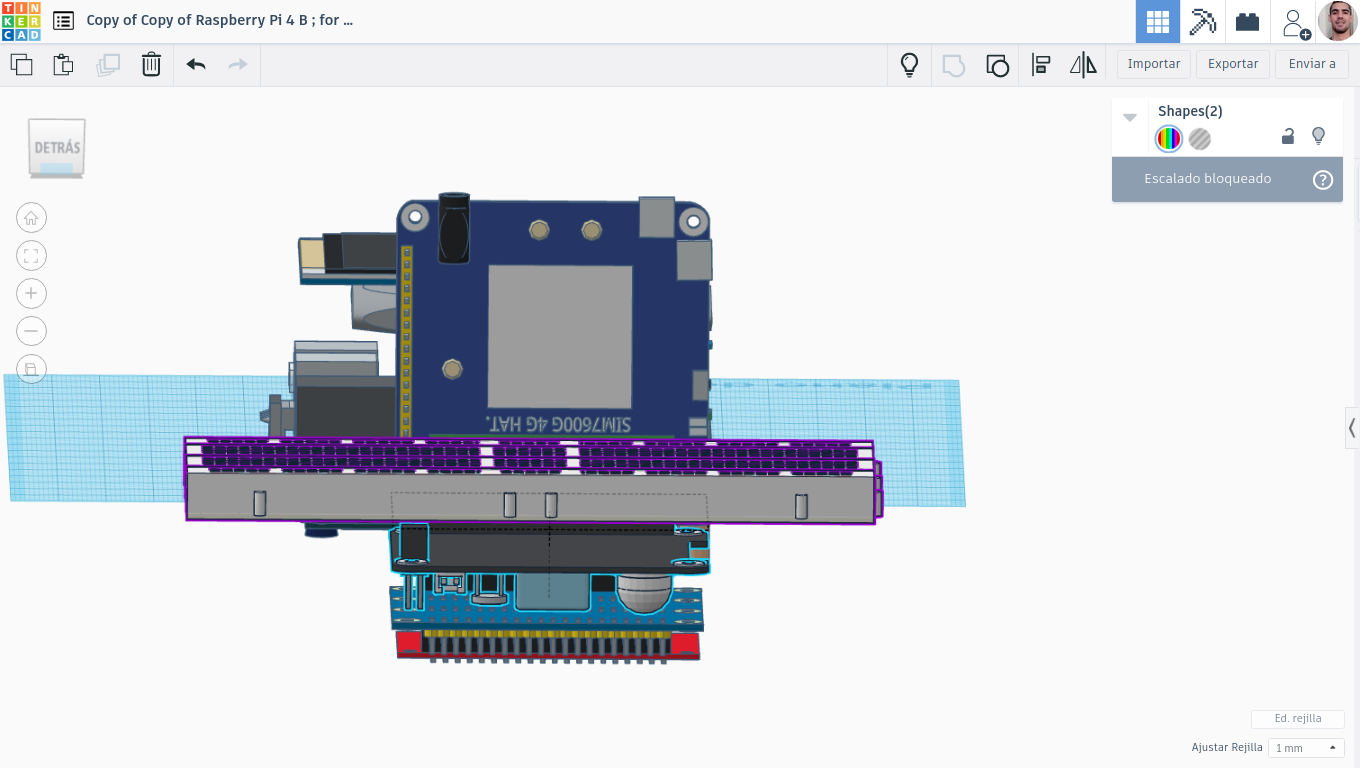1360x768 pixels.
Task: Click the Importar button
Action: pyautogui.click(x=1154, y=64)
